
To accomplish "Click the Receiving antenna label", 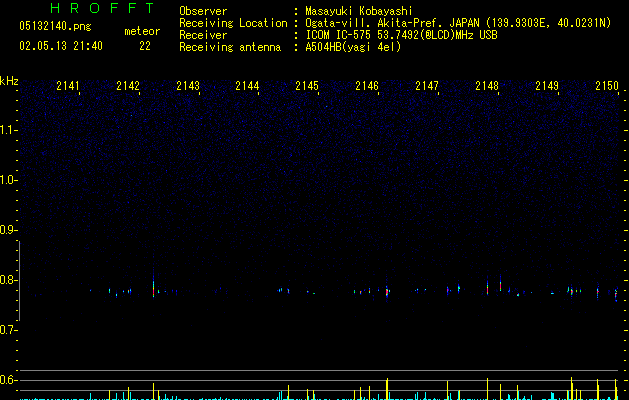I will 230,47.
